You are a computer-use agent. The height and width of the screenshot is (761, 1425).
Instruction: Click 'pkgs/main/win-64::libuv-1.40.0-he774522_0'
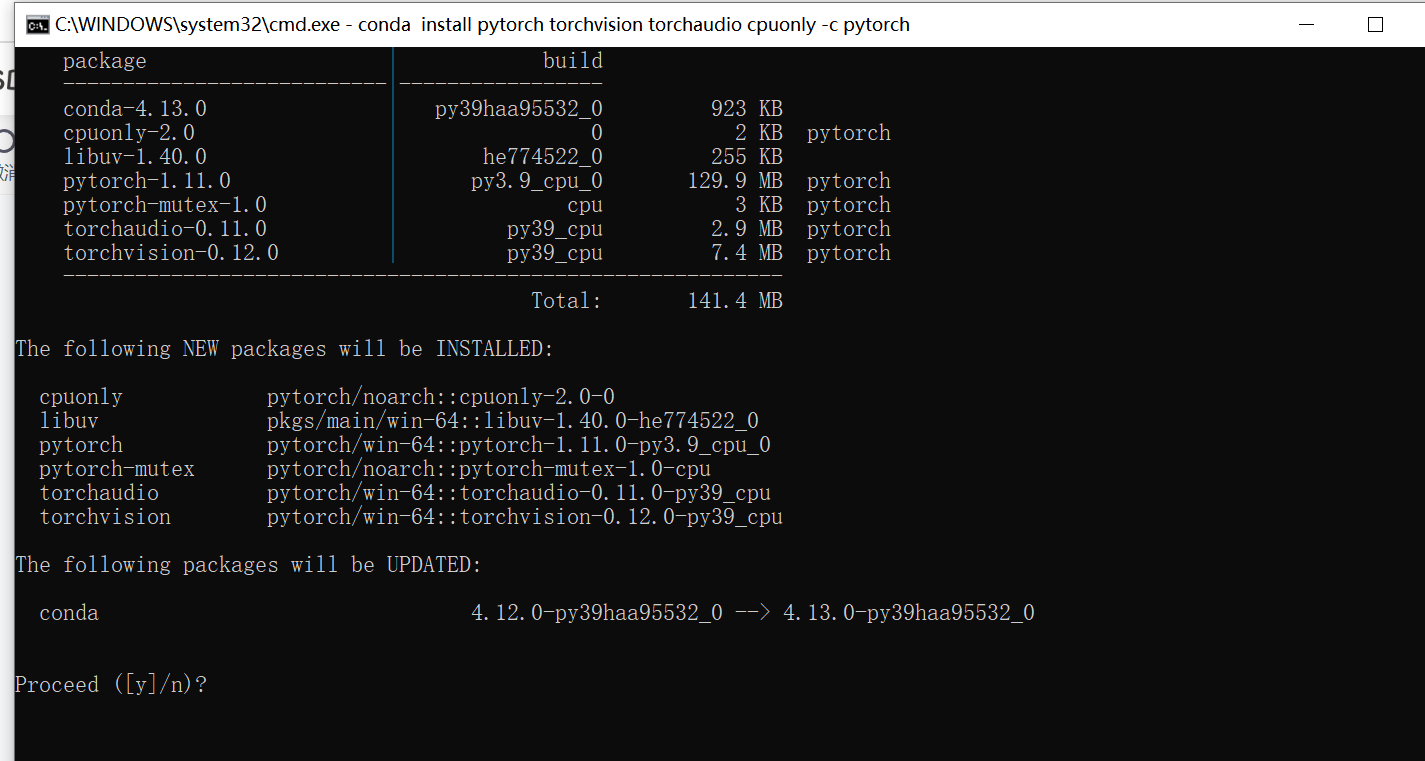pyautogui.click(x=513, y=421)
